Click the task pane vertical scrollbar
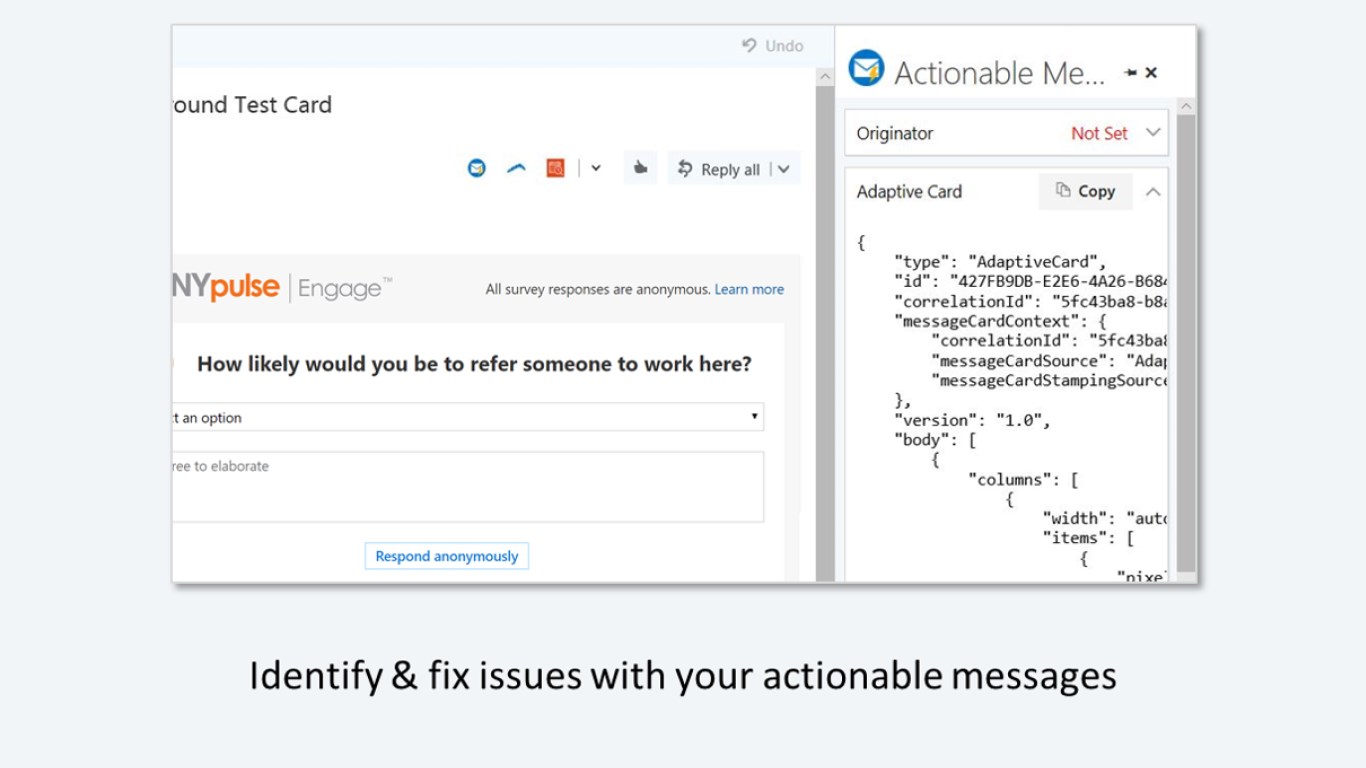The width and height of the screenshot is (1366, 768). (x=1186, y=340)
